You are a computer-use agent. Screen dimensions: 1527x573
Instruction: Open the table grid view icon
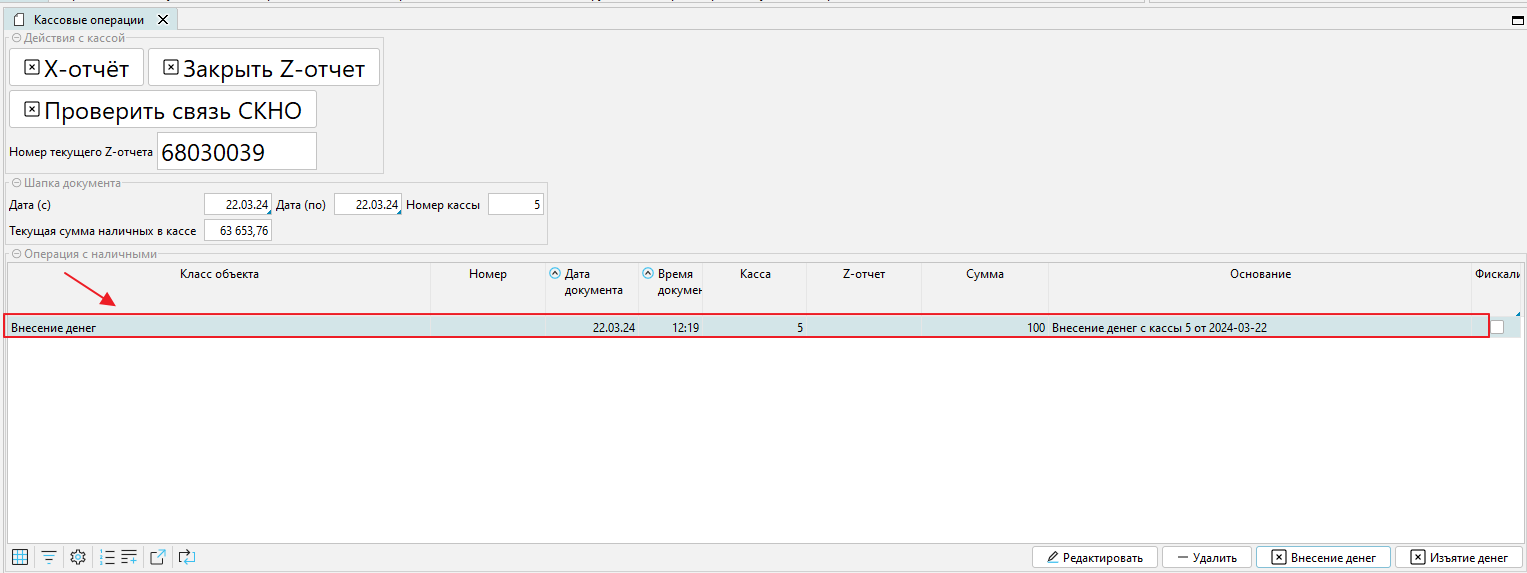pyautogui.click(x=19, y=557)
